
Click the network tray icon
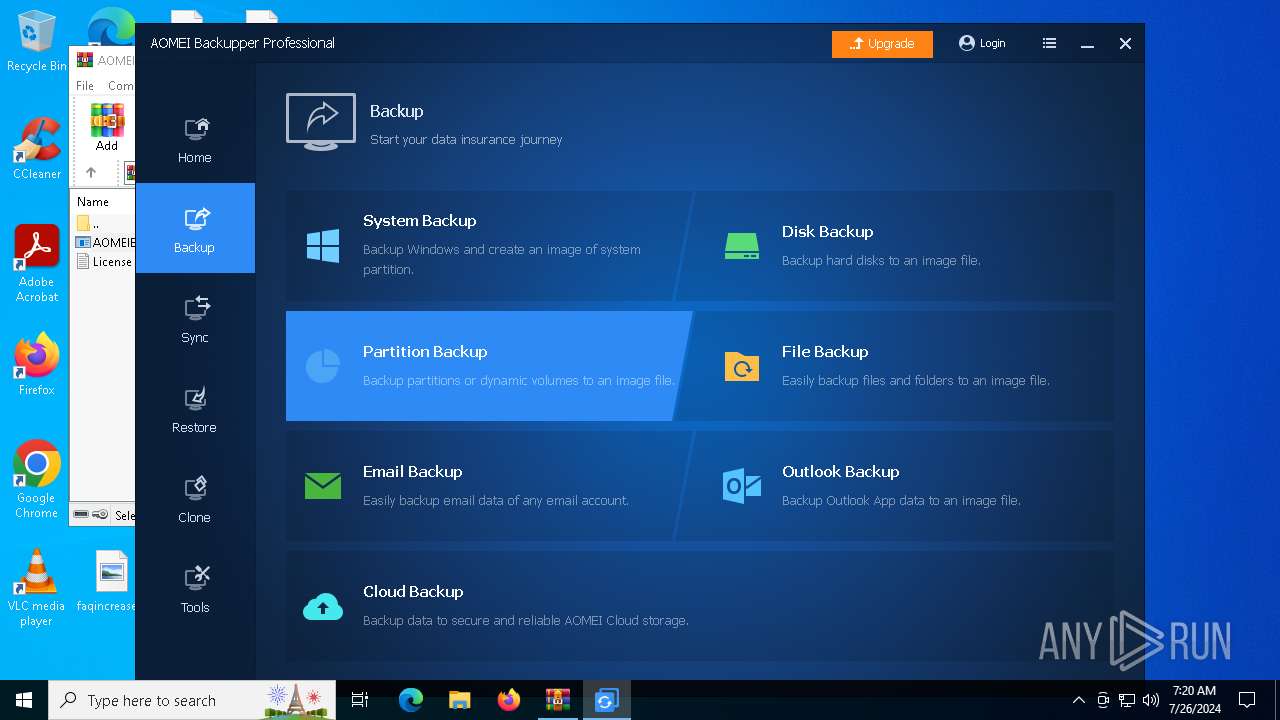click(x=1127, y=701)
